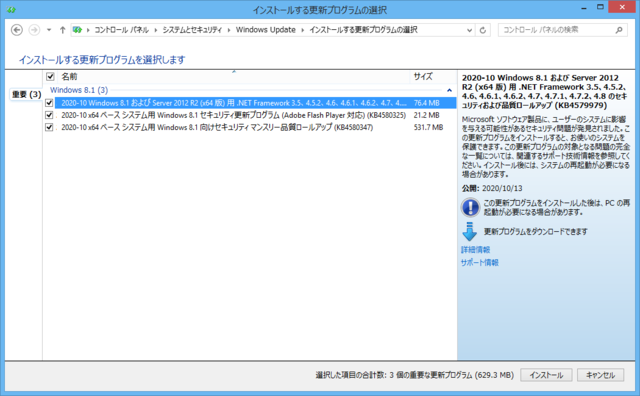
Task: Sort by the サイズ column header
Action: tap(423, 76)
